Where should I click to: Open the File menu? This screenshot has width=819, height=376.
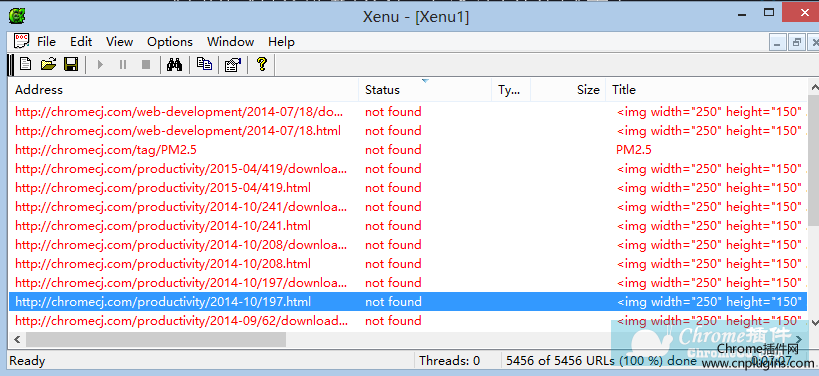[46, 42]
